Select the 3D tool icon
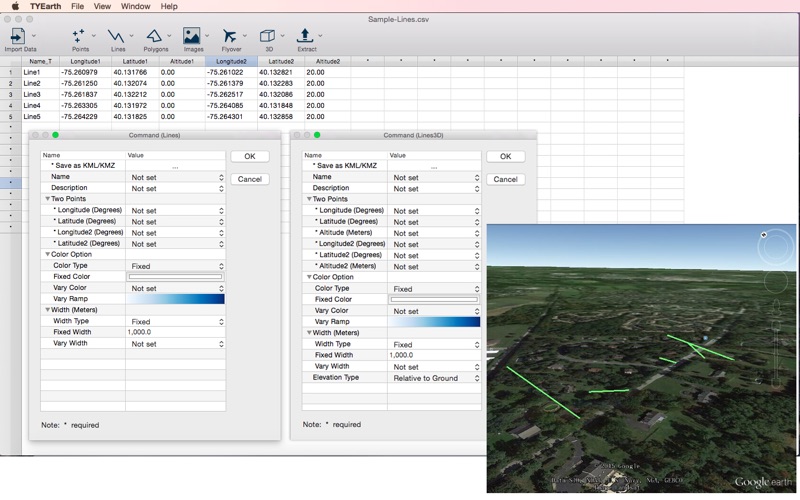The width and height of the screenshot is (800, 500). tap(267, 36)
